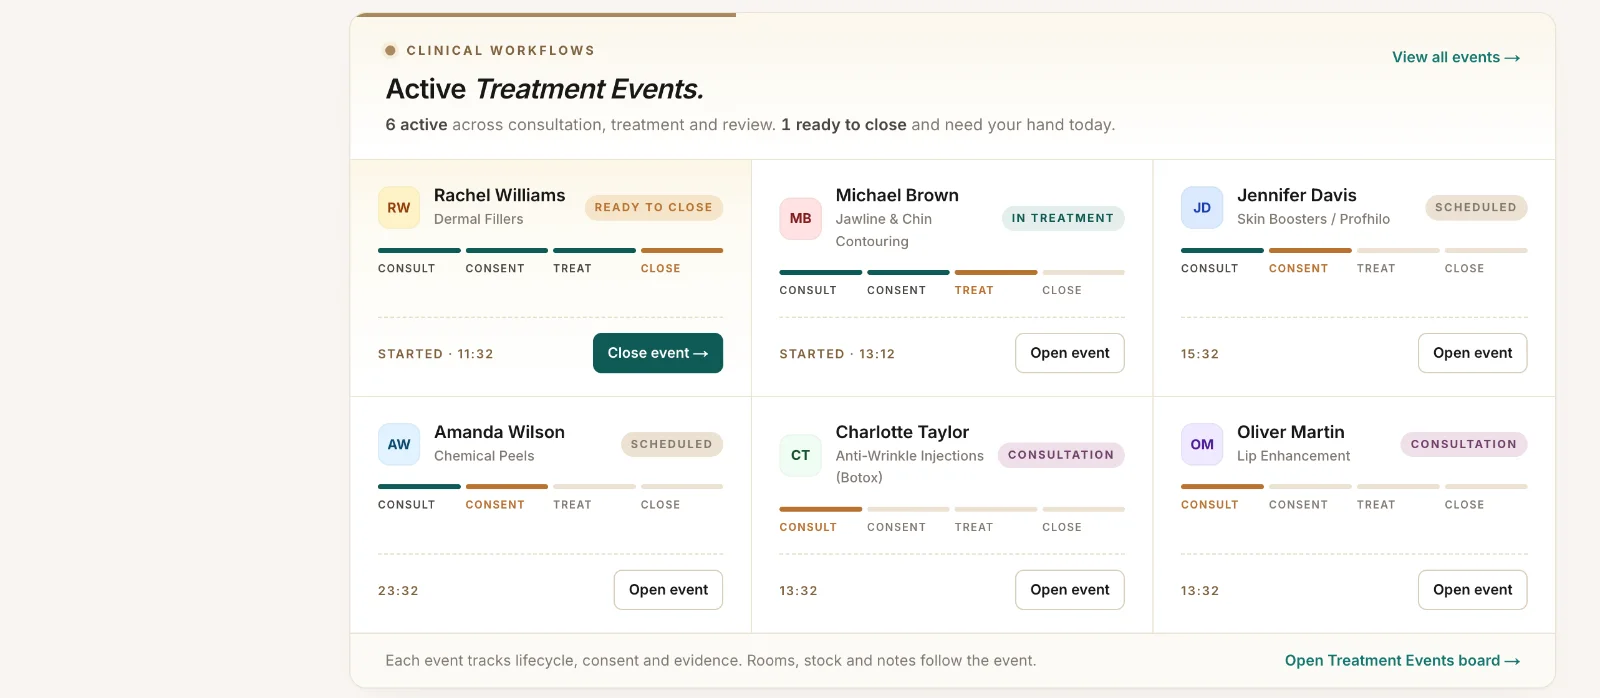1600x698 pixels.
Task: Click Jawline & Chin Contouring text
Action: (884, 230)
